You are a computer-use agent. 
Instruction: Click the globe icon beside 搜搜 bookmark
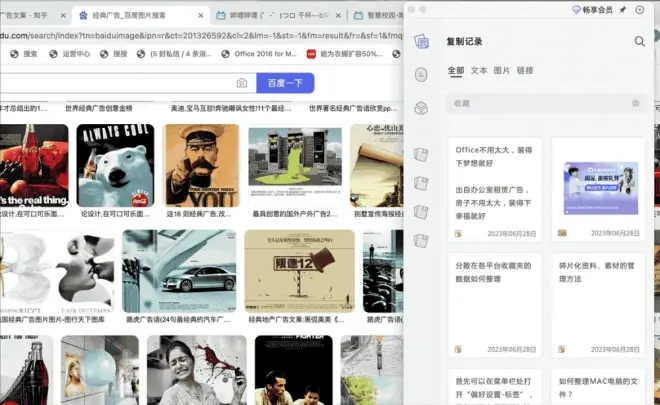(x=104, y=54)
